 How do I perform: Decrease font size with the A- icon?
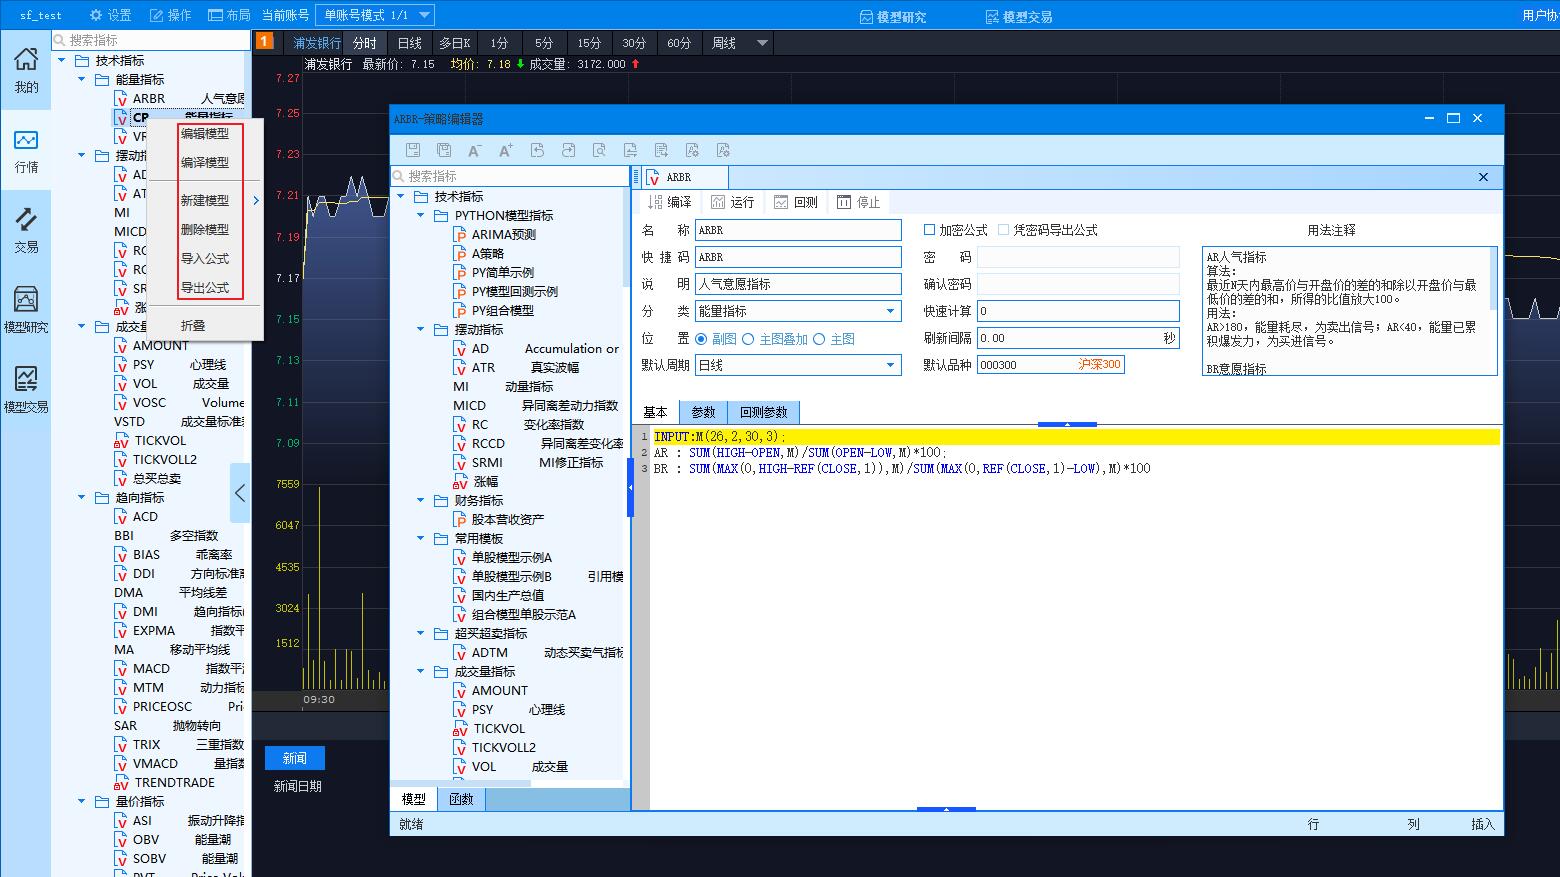point(475,150)
